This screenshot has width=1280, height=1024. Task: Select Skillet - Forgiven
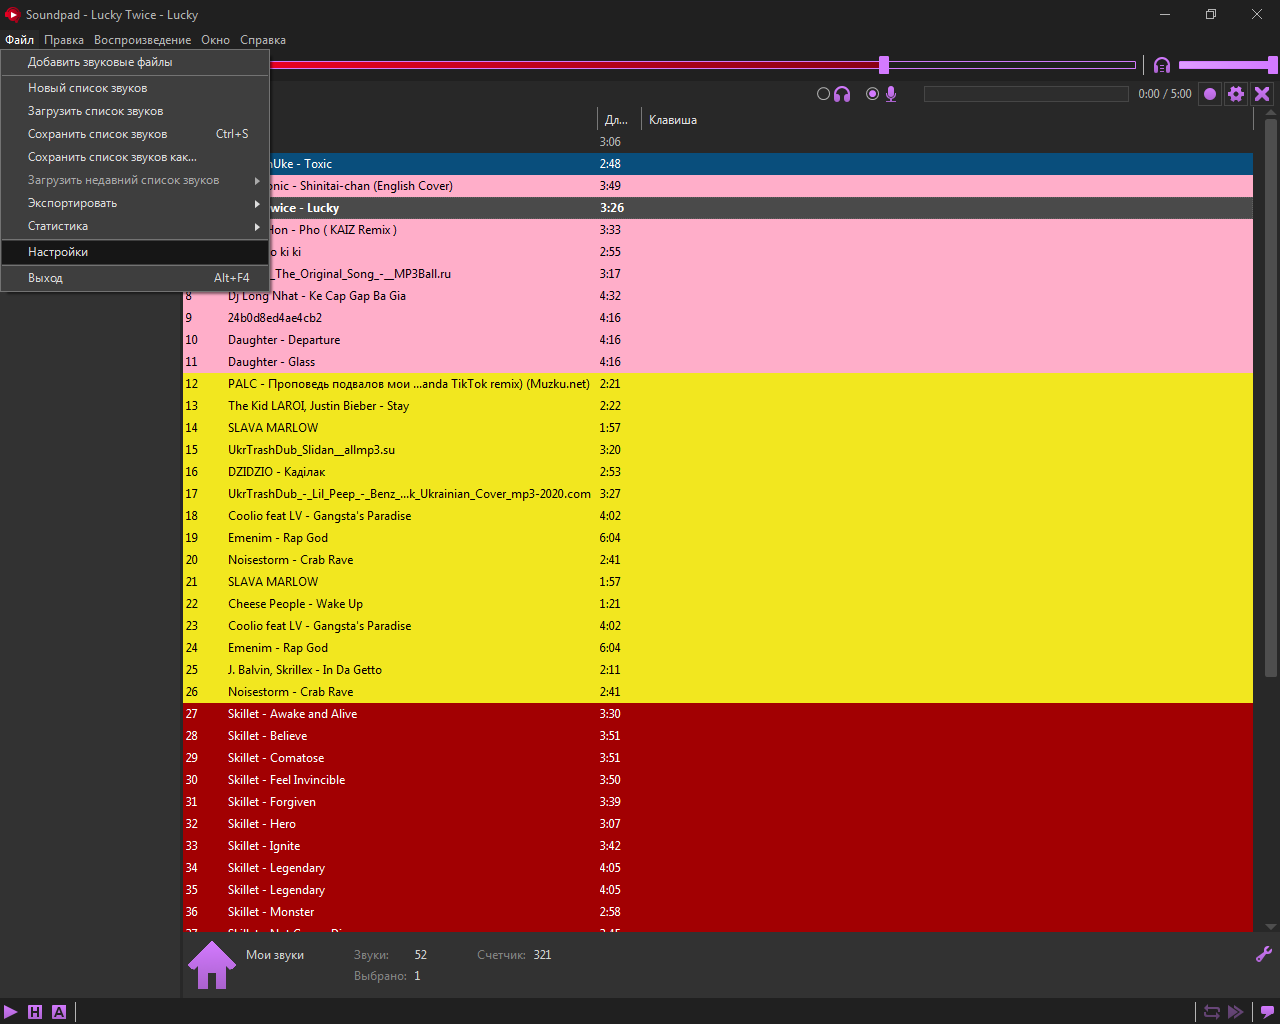(x=718, y=802)
